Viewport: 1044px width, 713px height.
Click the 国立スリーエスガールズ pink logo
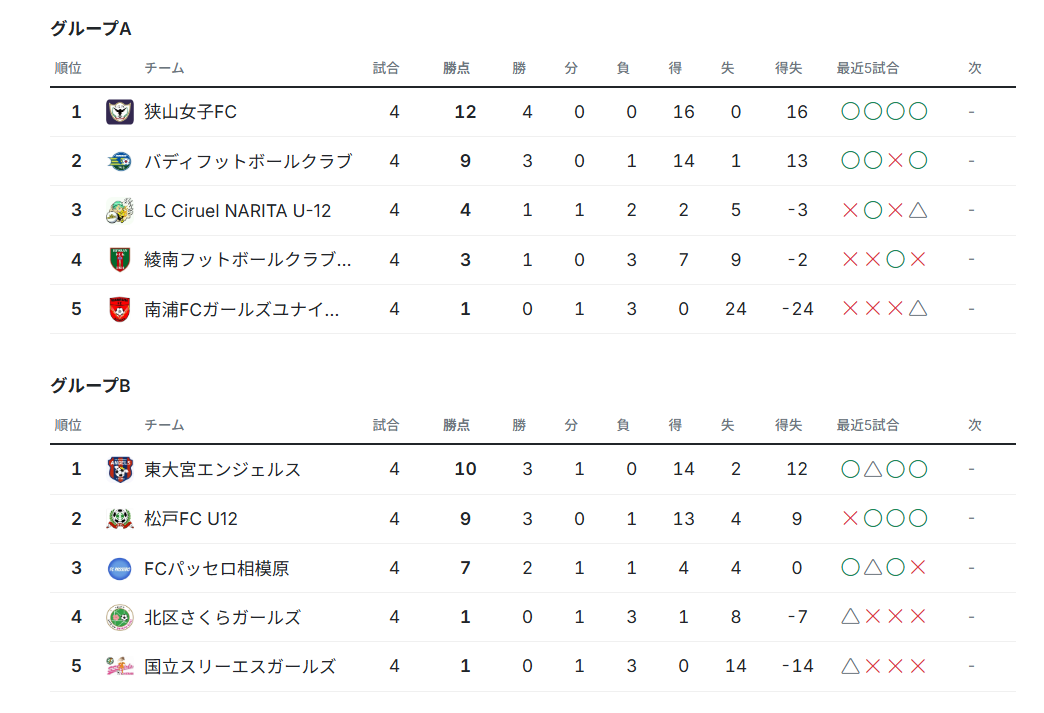120,666
